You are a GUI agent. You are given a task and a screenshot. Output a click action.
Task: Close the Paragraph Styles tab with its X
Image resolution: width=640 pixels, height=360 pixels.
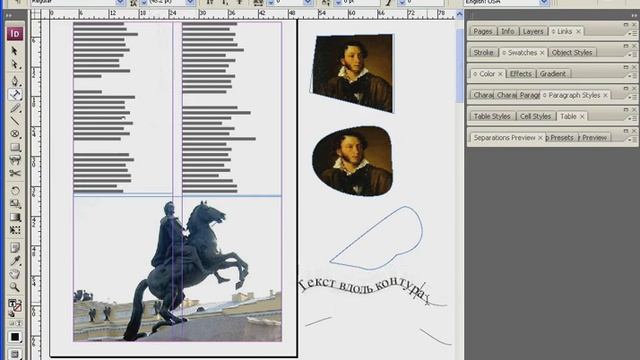tap(605, 95)
